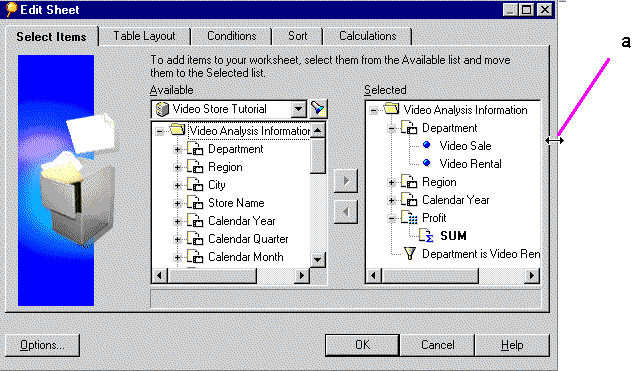Image resolution: width=635 pixels, height=371 pixels.
Task: Select the SUM item under Profit
Action: click(x=453, y=236)
